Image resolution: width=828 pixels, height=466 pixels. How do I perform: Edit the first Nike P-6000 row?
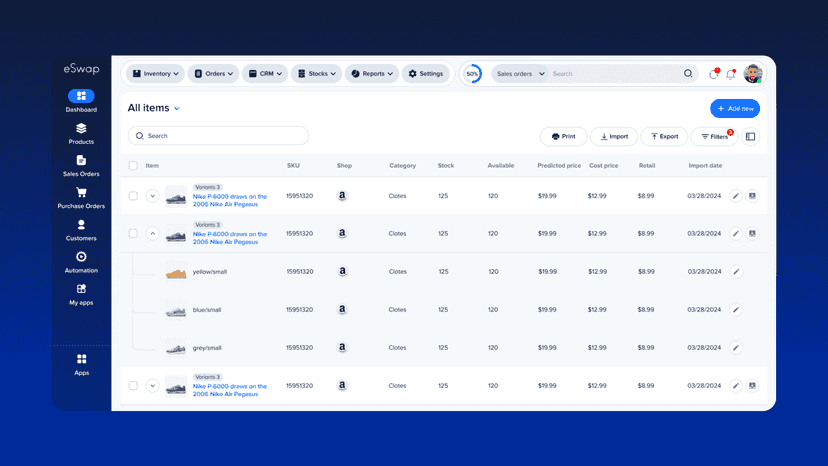click(x=736, y=196)
